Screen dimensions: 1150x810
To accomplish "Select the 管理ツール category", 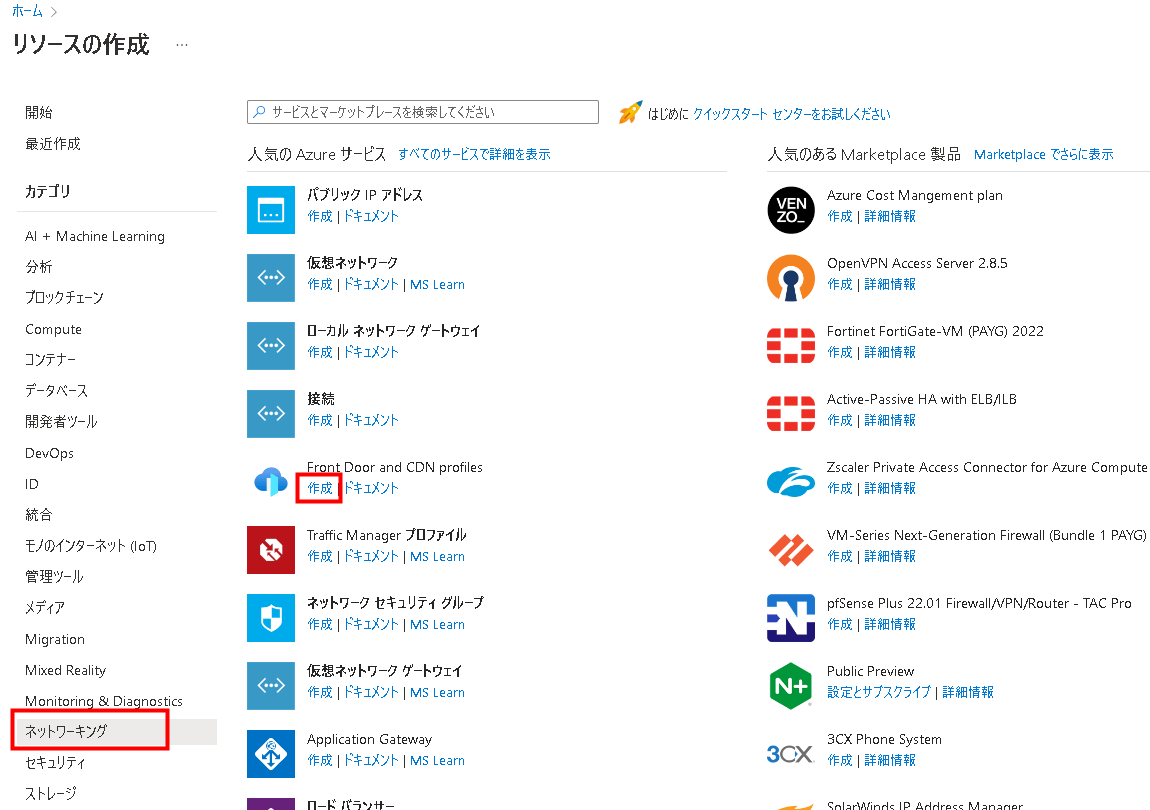I will point(54,577).
